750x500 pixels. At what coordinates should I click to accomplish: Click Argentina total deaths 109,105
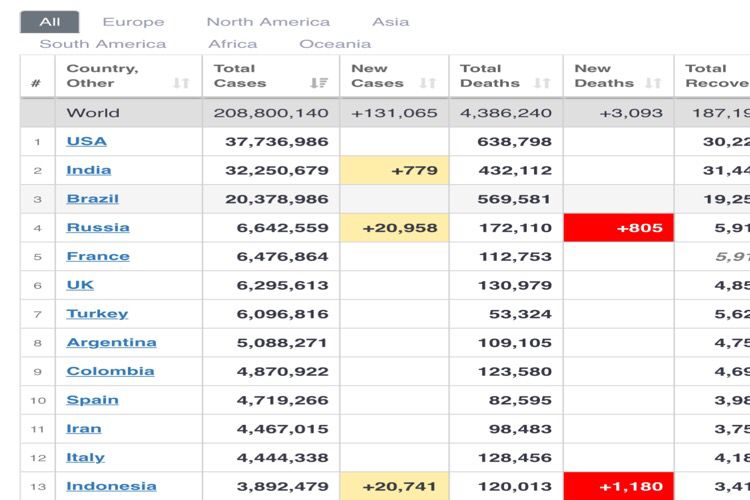(x=515, y=343)
